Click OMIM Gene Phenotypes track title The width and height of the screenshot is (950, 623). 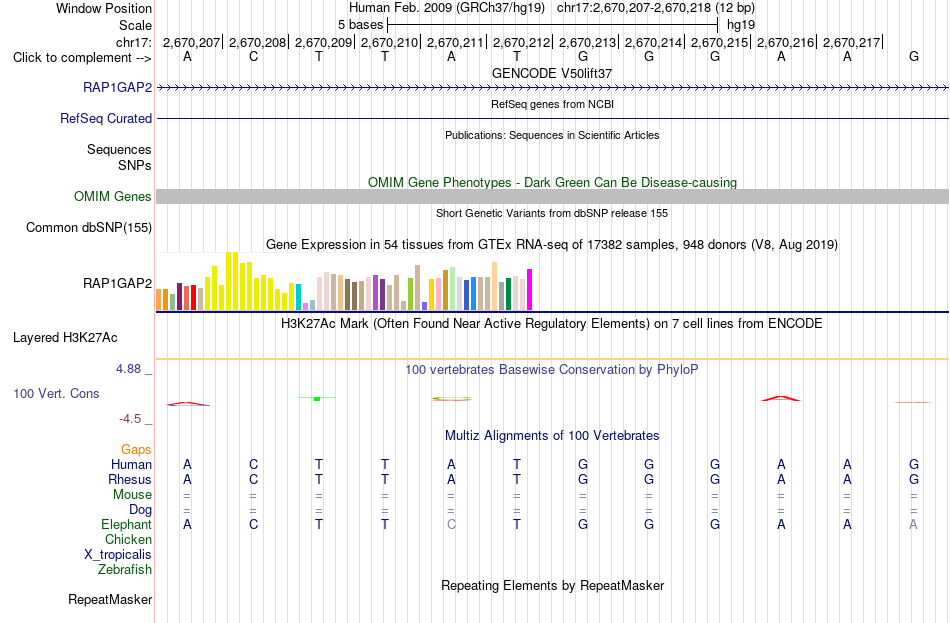[552, 182]
